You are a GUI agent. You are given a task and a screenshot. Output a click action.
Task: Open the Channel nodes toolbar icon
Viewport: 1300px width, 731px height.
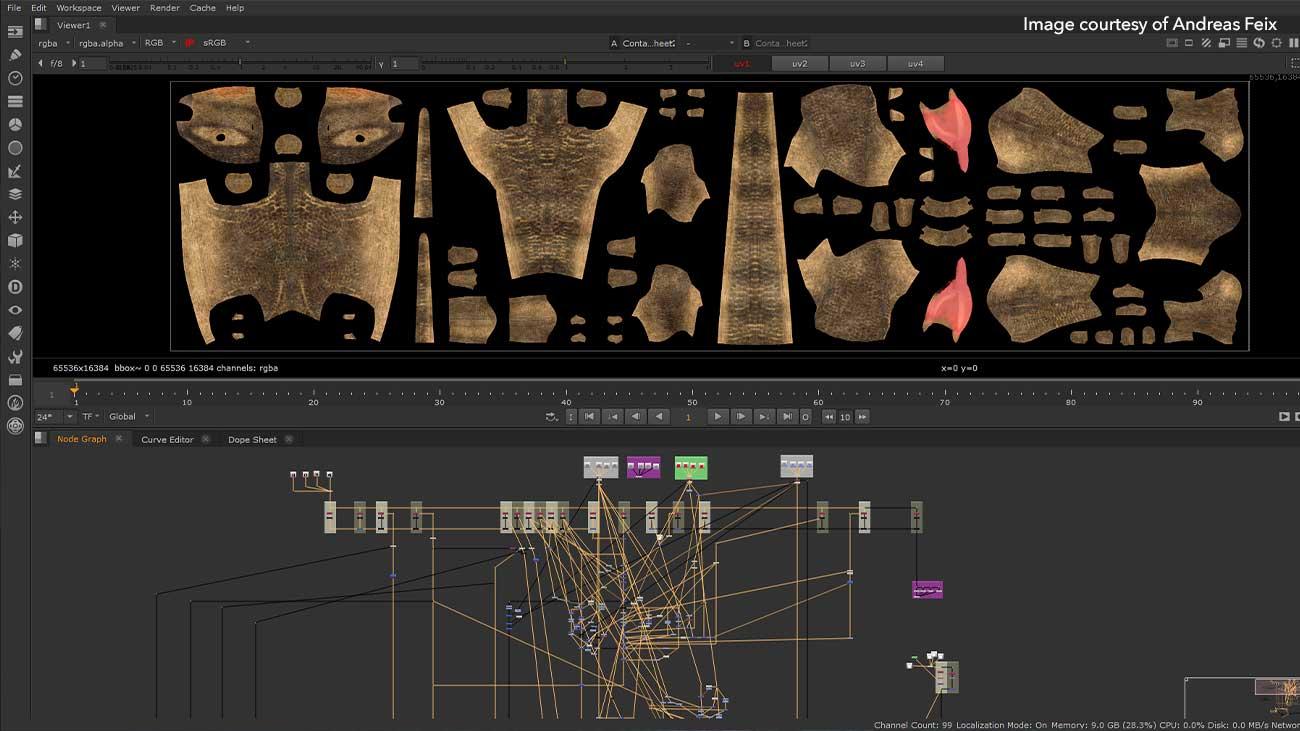tap(15, 101)
